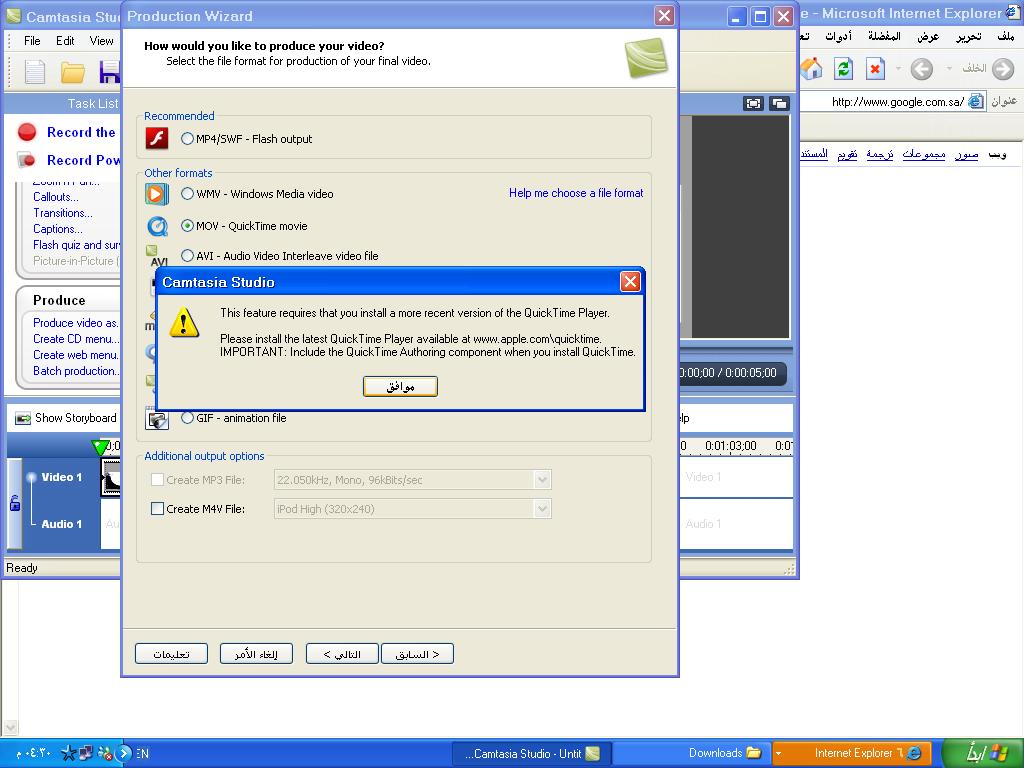Switch to Downloads in the taskbar

692,753
